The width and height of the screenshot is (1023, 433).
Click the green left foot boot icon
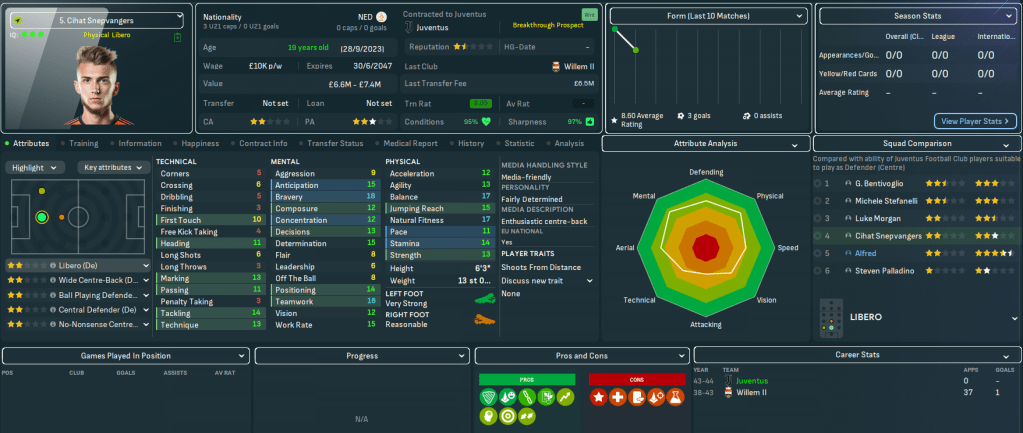483,300
